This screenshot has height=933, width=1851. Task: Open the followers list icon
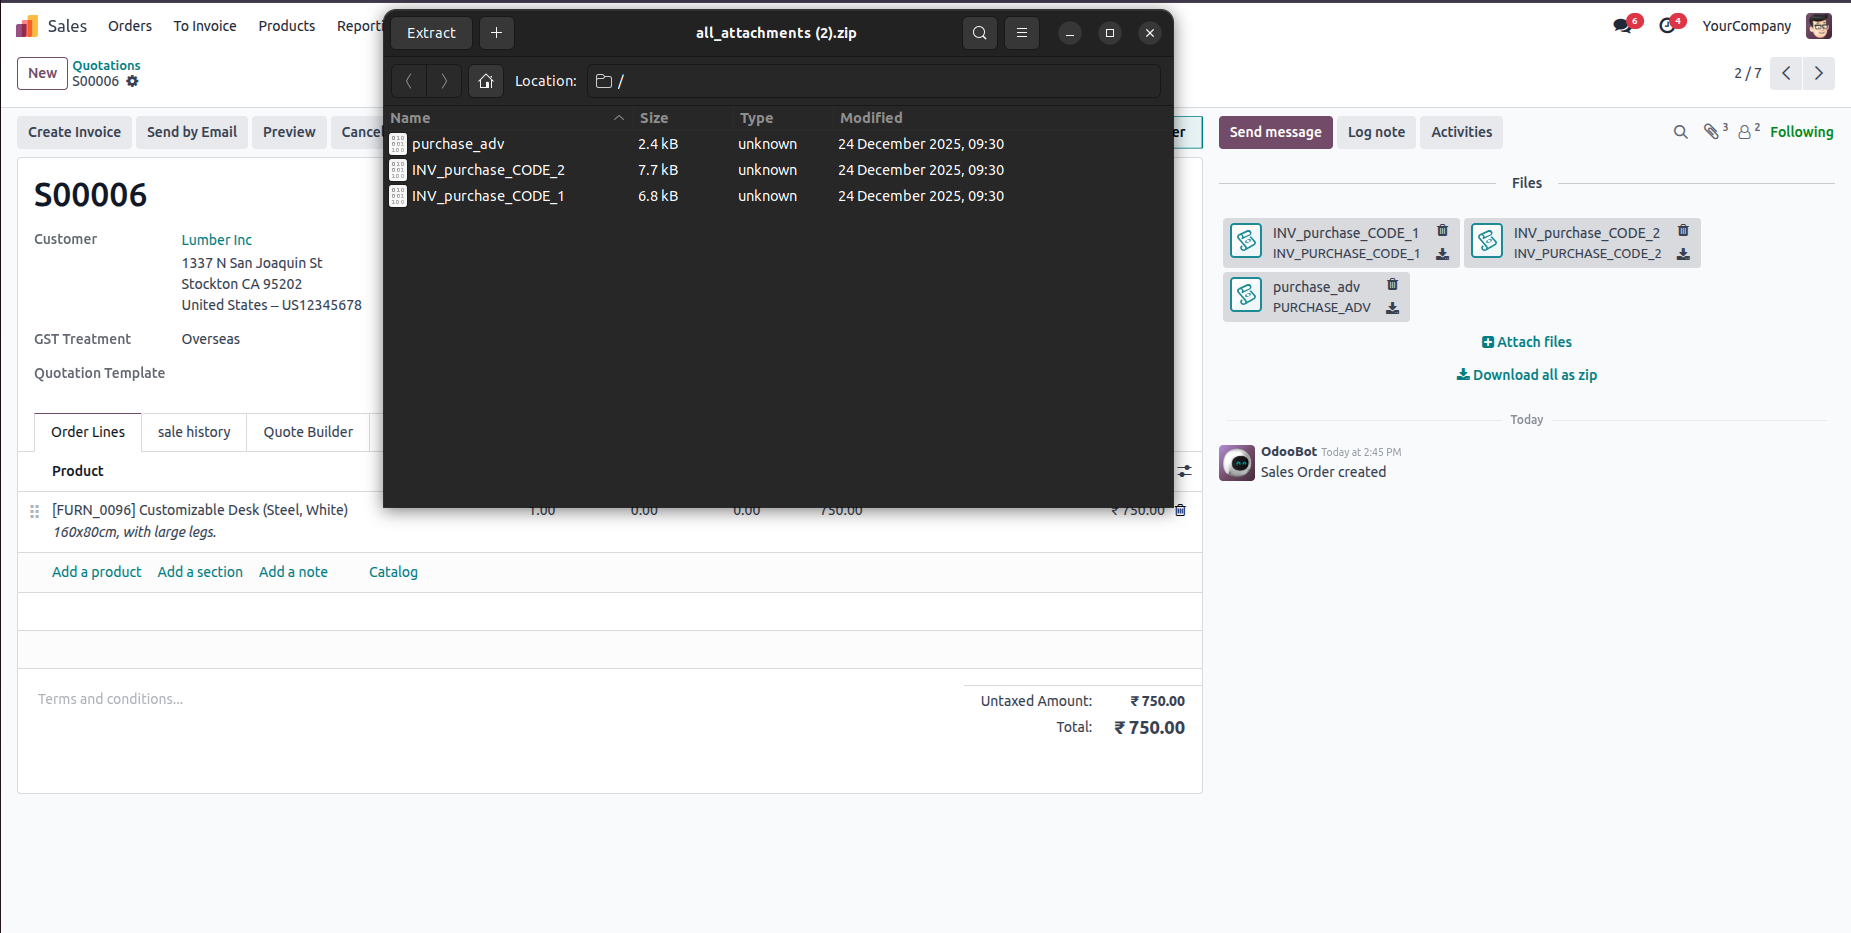1746,132
